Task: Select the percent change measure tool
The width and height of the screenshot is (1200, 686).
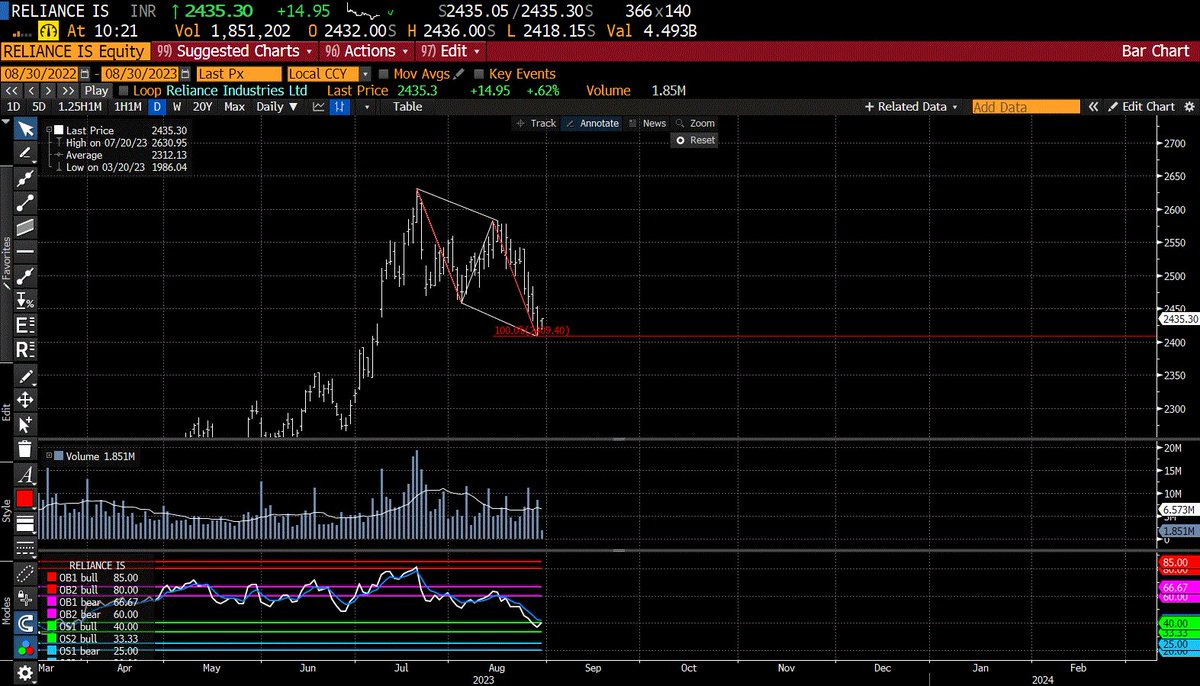Action: coord(26,299)
